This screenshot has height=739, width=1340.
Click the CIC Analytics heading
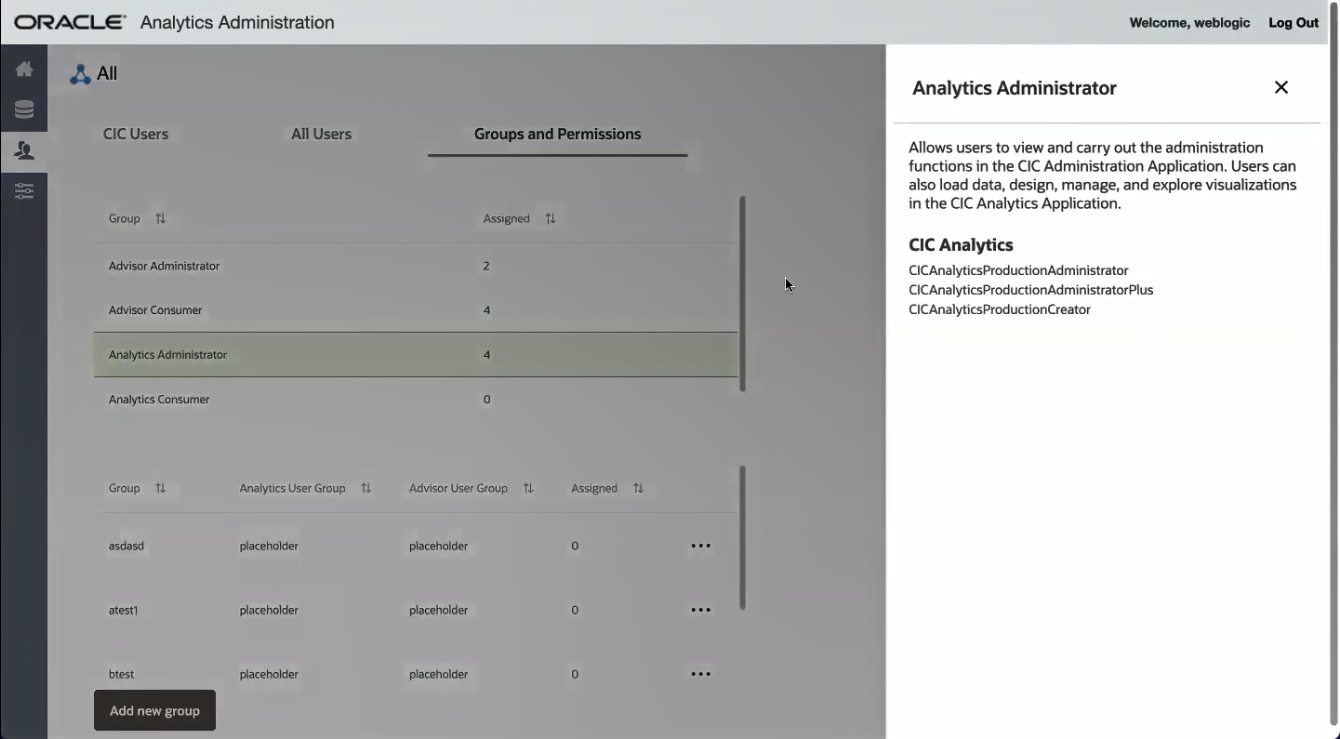(x=961, y=245)
